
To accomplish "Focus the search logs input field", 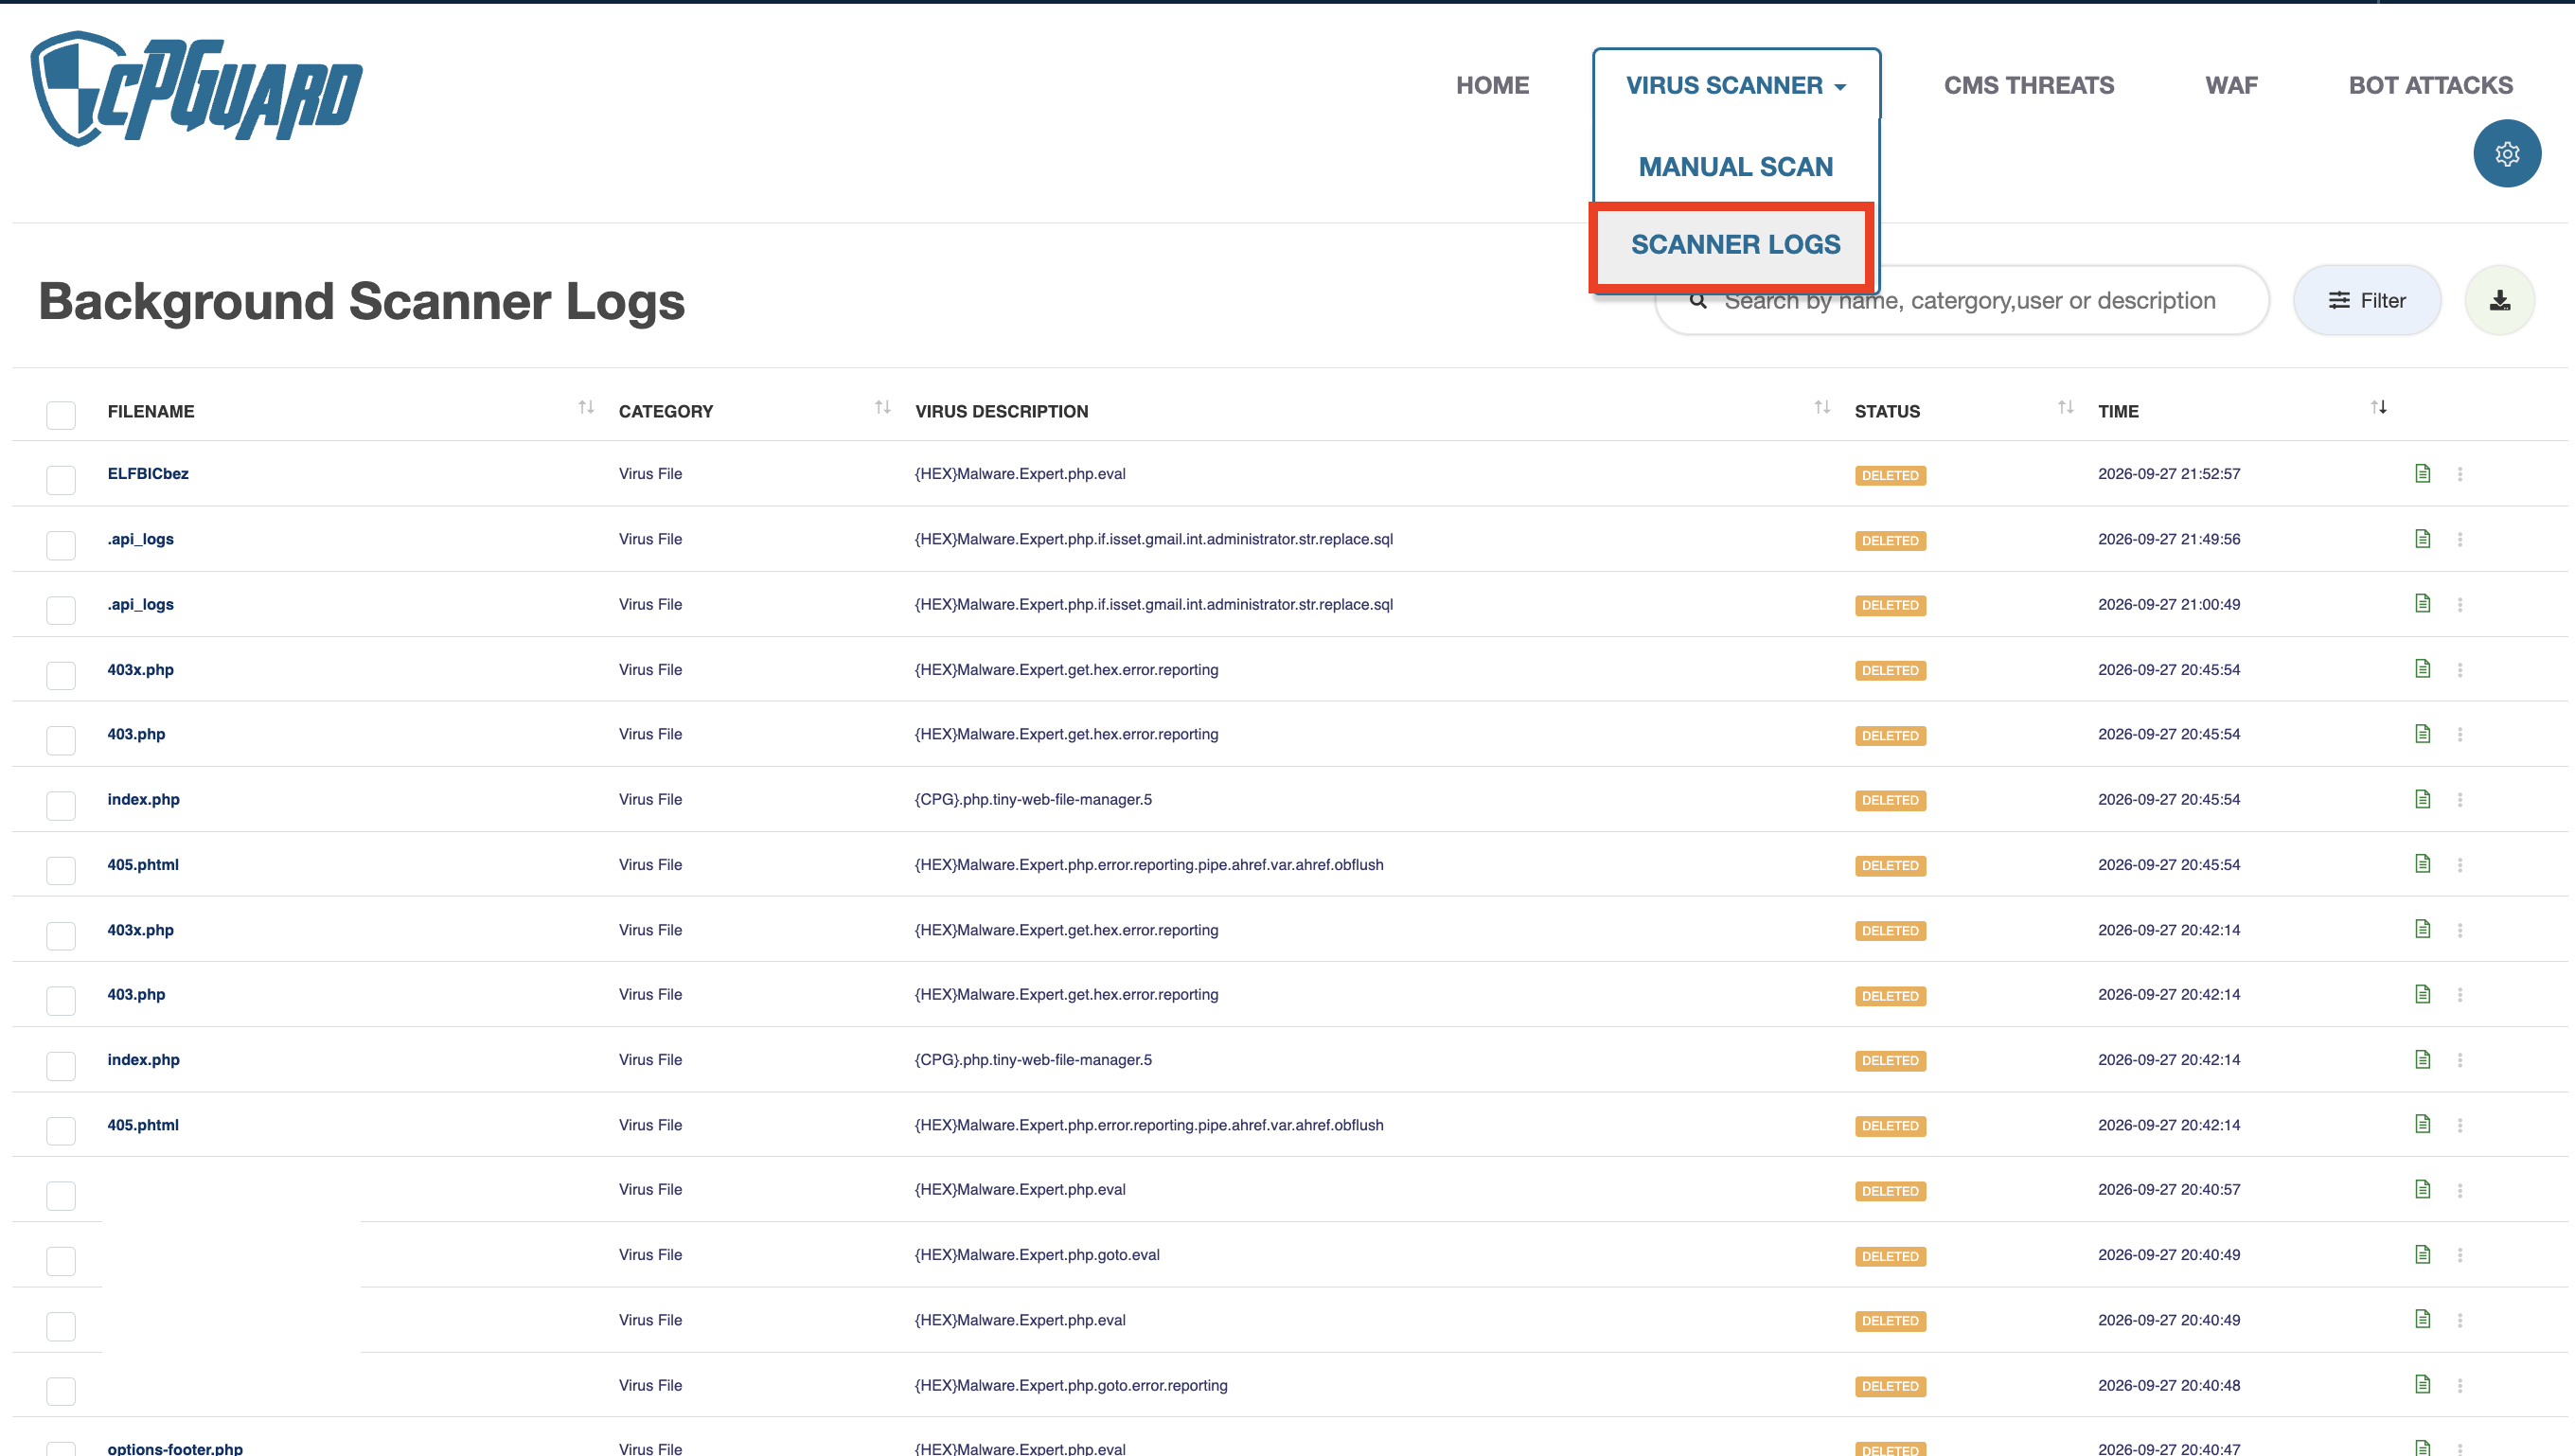I will [1962, 300].
